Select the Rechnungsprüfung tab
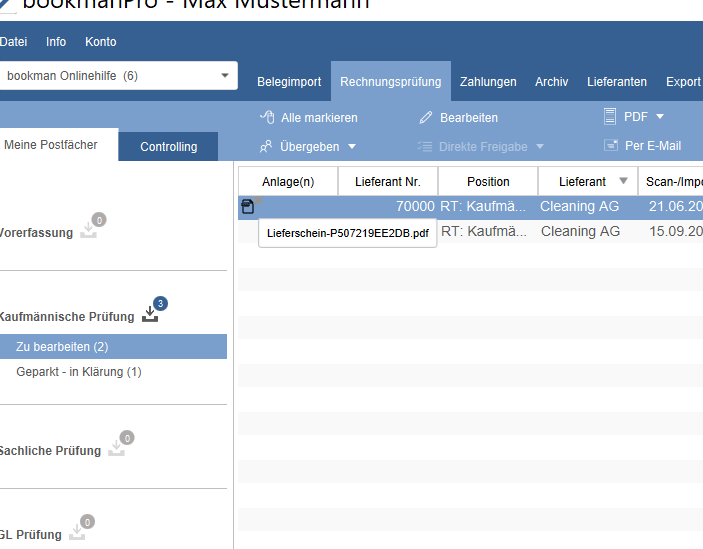 [391, 82]
